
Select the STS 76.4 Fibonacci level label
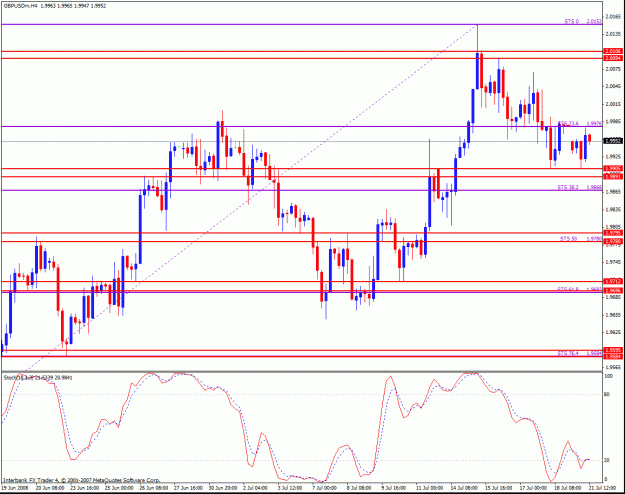(x=568, y=353)
